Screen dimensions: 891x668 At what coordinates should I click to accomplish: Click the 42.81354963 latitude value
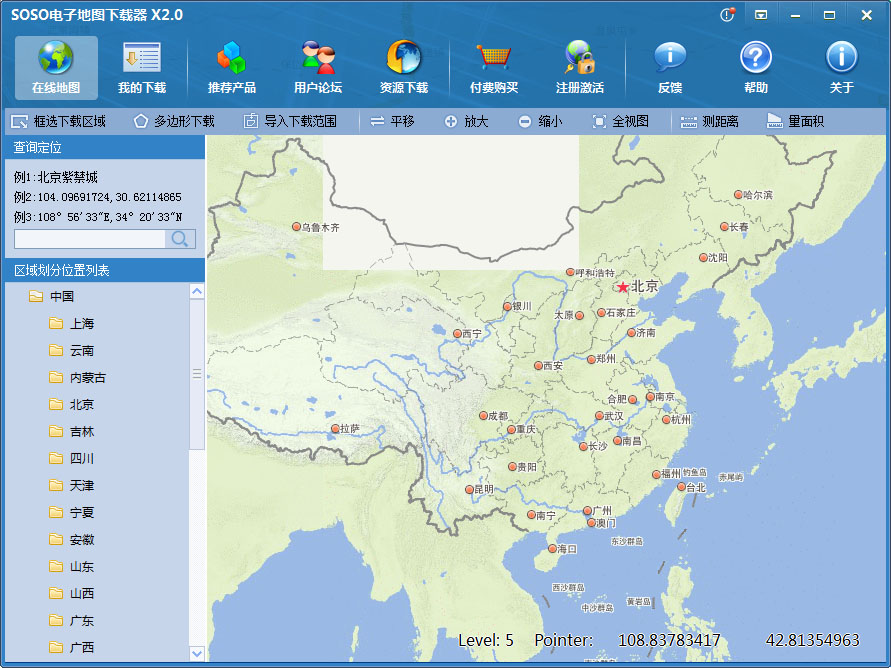[813, 641]
